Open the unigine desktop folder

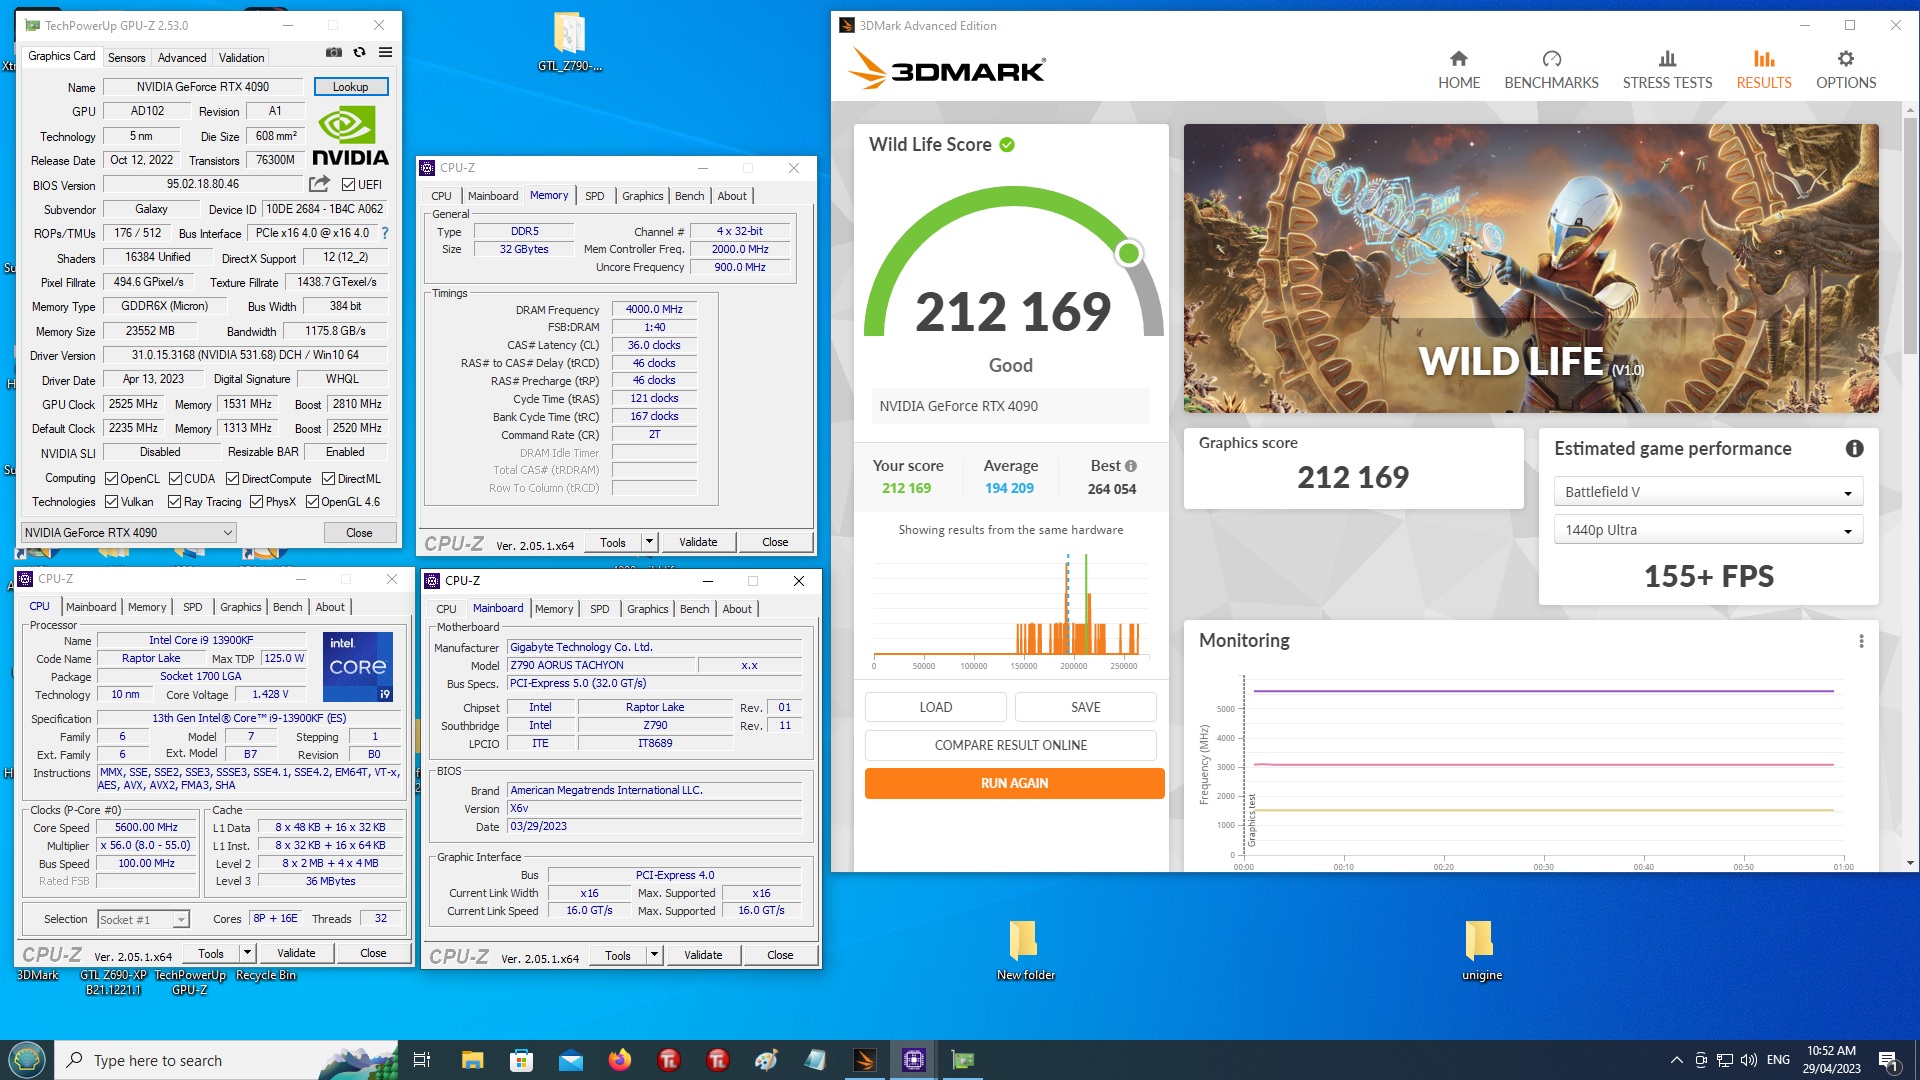pos(1481,950)
